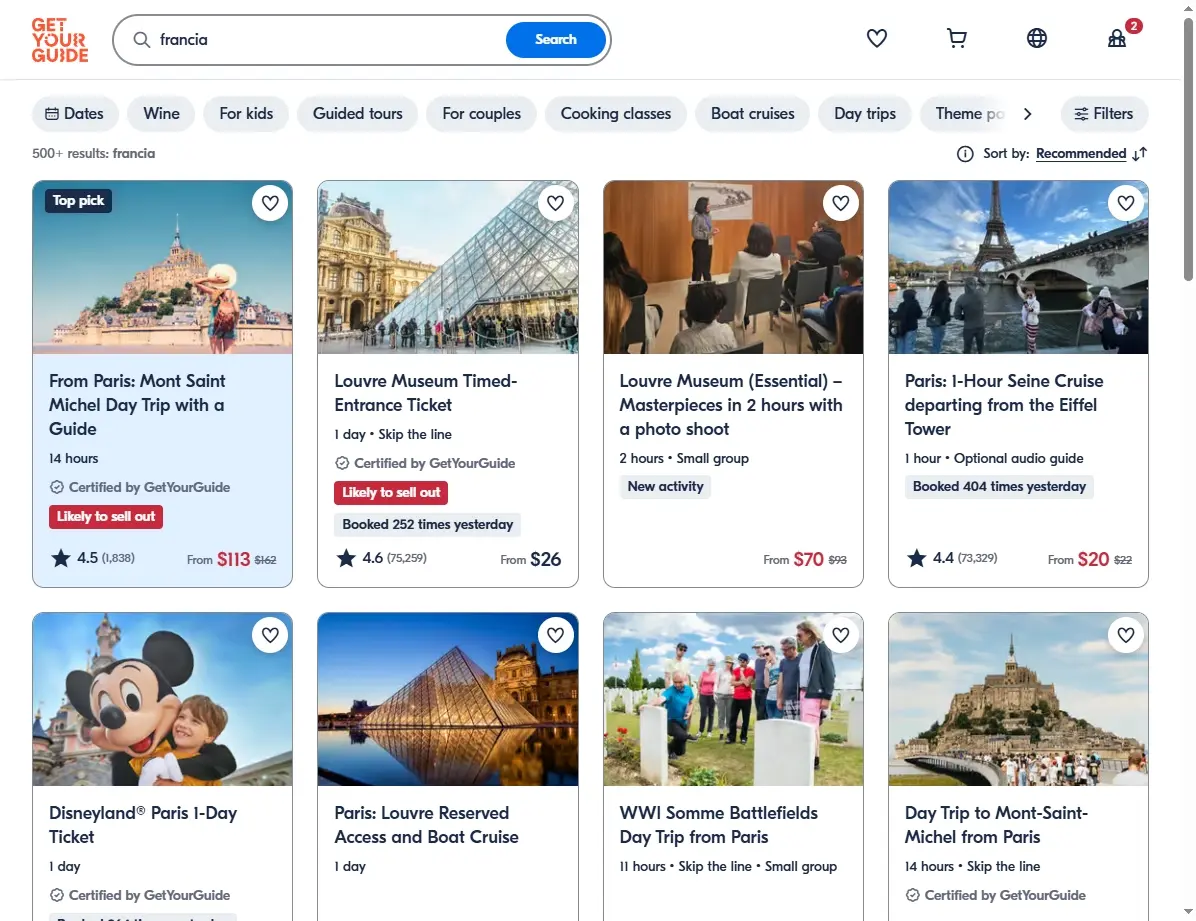The width and height of the screenshot is (1196, 921).
Task: Click the Top pick badge
Action: tap(79, 201)
